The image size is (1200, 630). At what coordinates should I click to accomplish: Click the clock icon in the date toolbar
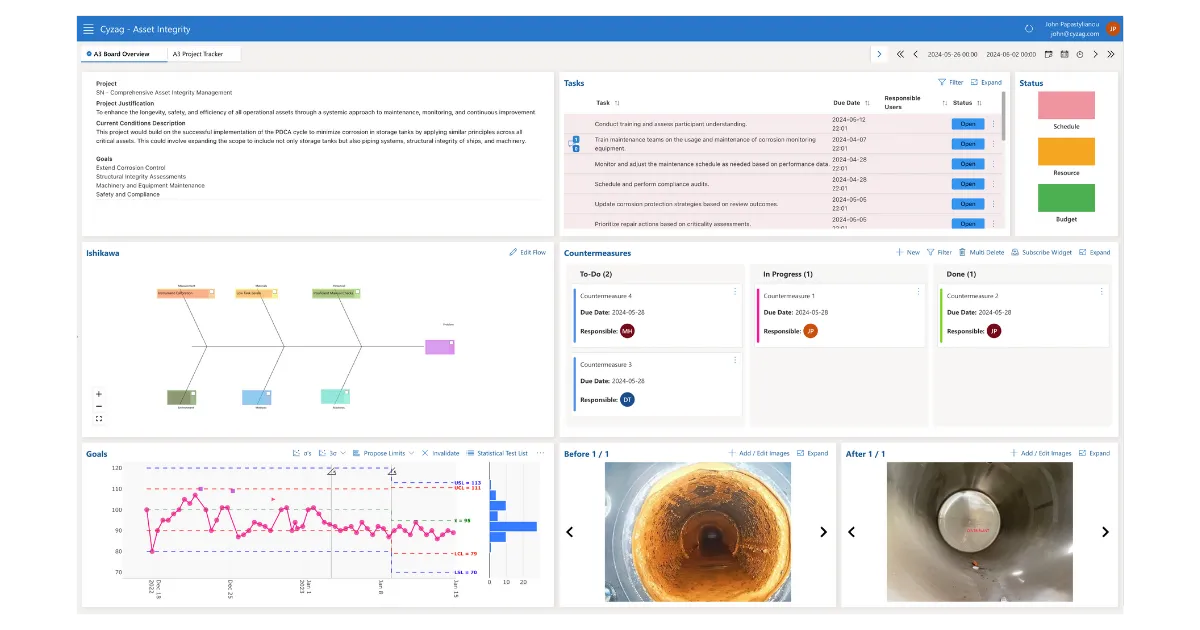tap(1080, 54)
